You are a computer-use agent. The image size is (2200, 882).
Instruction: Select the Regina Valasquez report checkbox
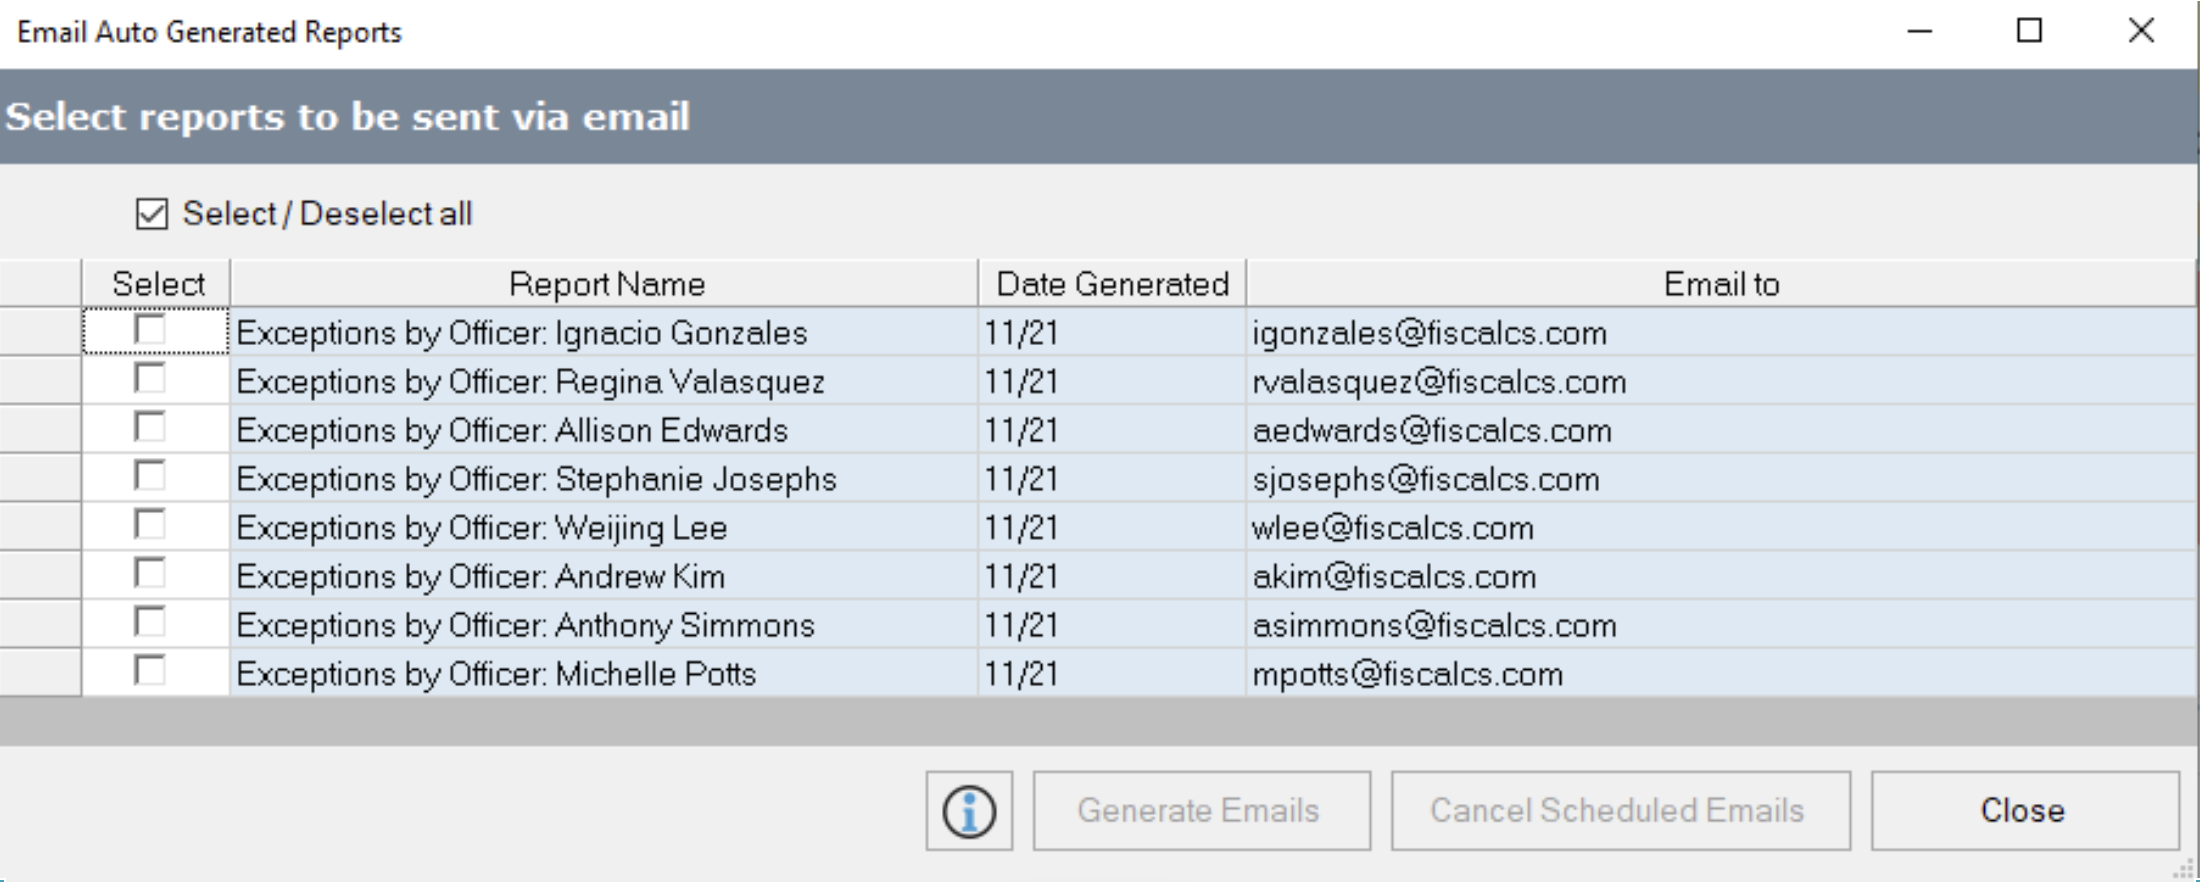(x=150, y=379)
